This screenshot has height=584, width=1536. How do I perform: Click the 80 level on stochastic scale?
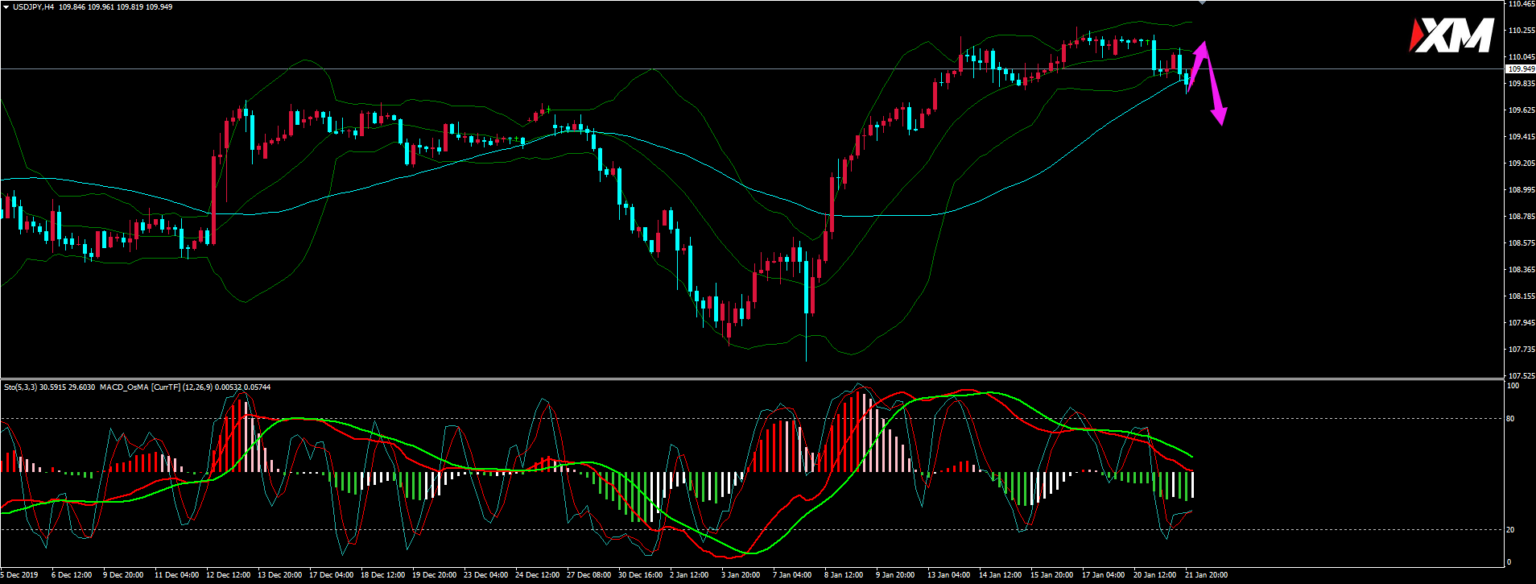click(x=1512, y=419)
